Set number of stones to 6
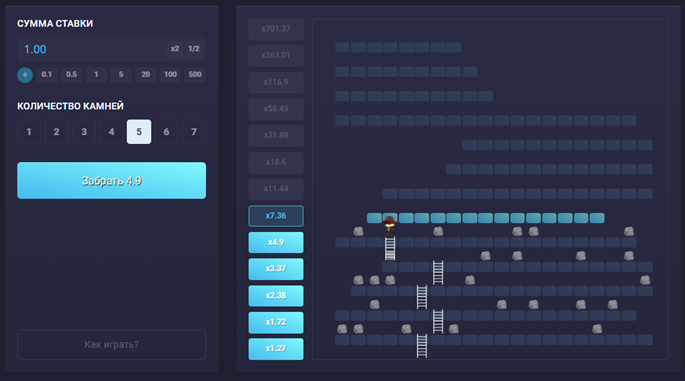 click(166, 132)
